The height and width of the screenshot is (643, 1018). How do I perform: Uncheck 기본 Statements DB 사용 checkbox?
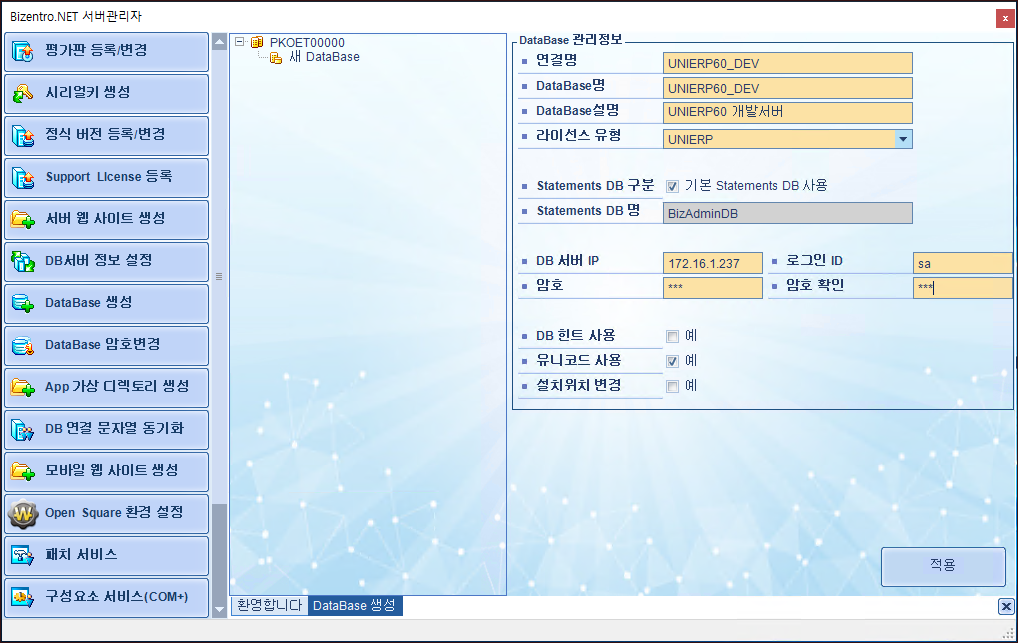point(672,186)
